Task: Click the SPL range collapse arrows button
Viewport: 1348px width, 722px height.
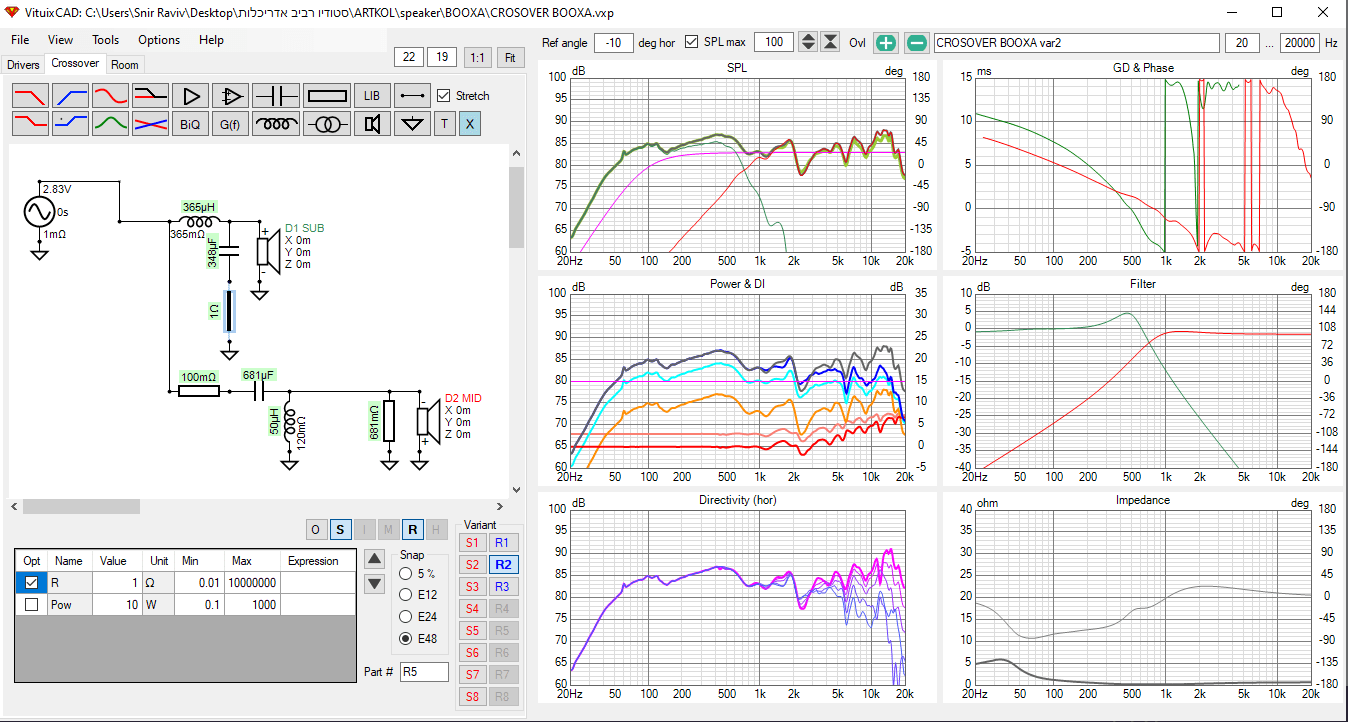Action: (831, 42)
